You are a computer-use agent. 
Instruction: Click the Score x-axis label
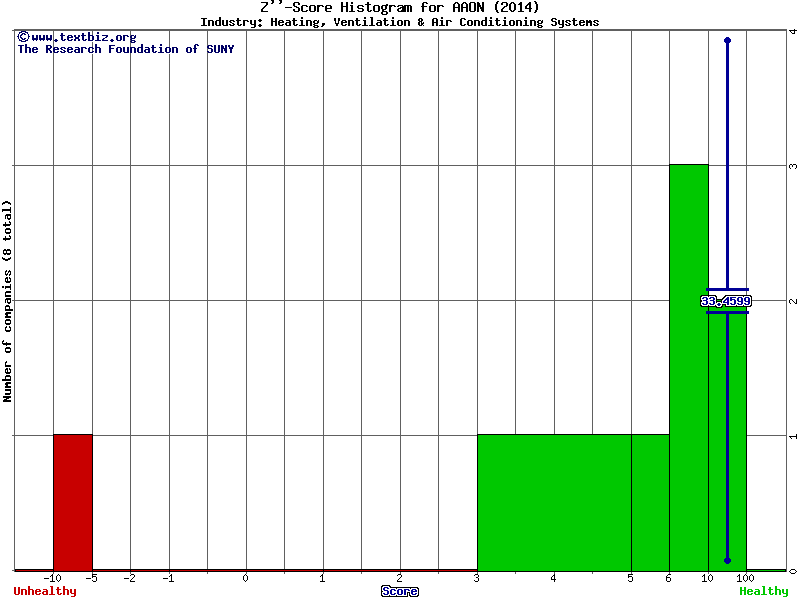[399, 591]
